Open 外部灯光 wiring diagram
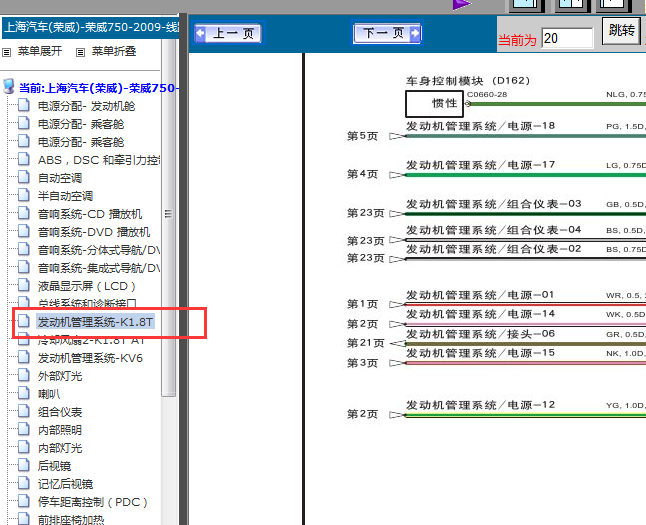This screenshot has width=646, height=525. click(60, 376)
